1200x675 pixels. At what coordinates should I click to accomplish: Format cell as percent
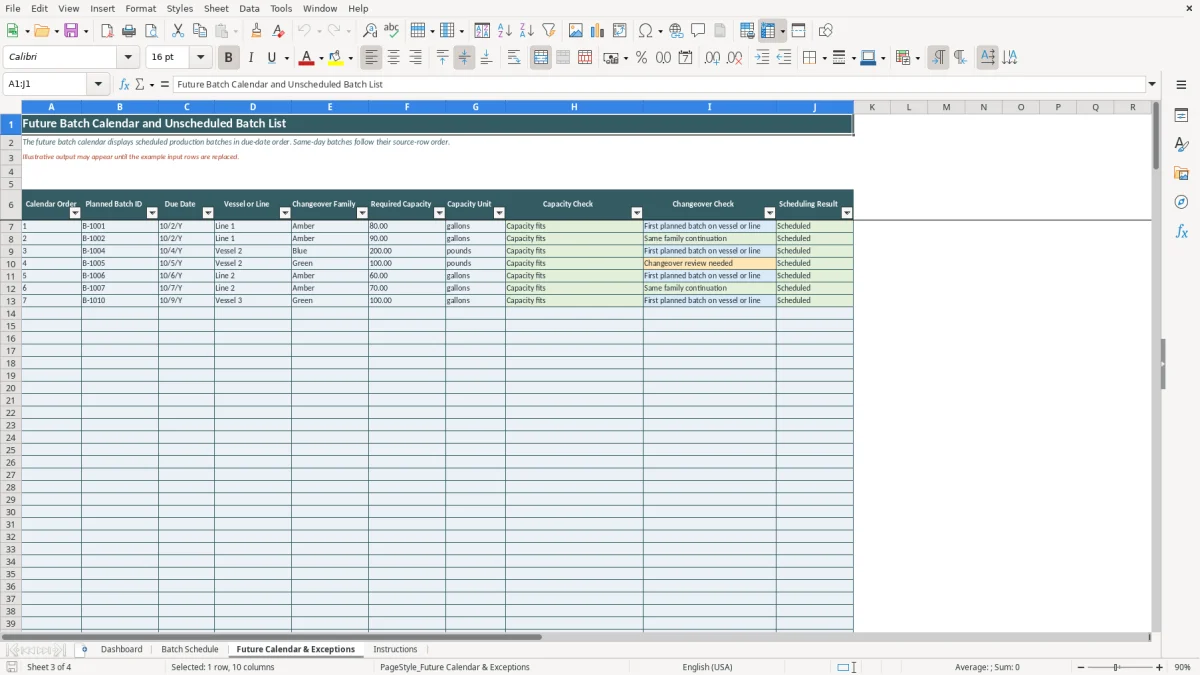click(x=642, y=58)
